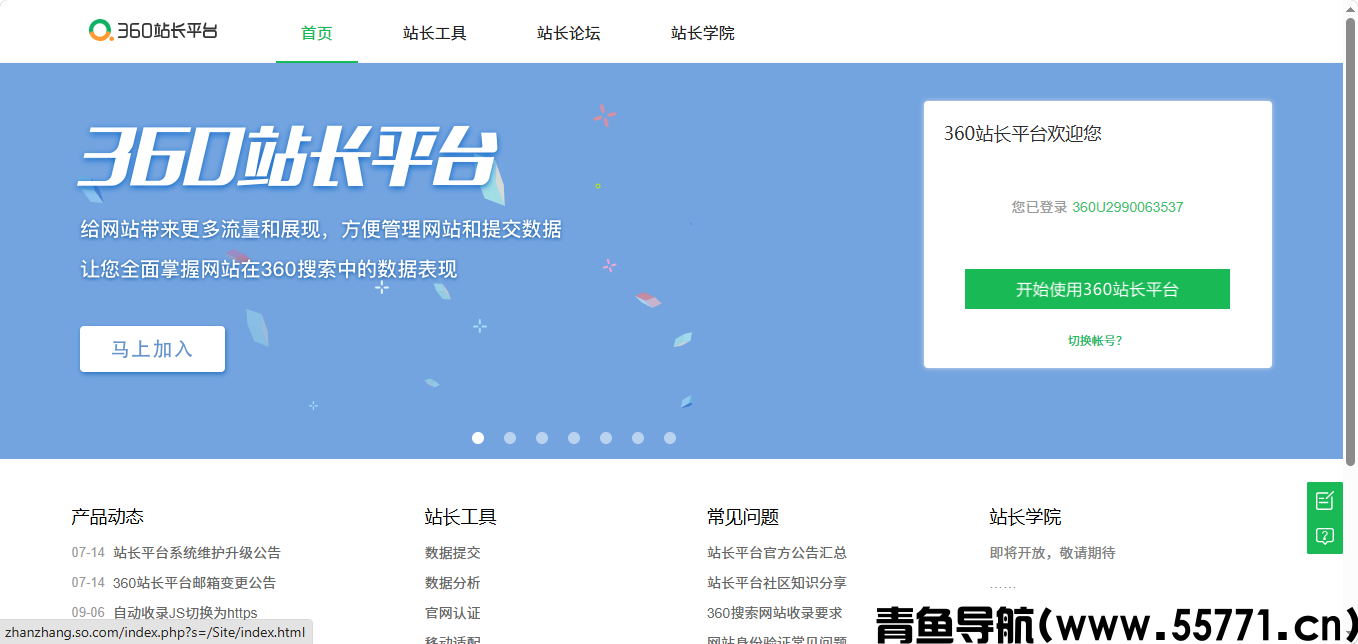Open 自动收录JS切换为https news item
This screenshot has width=1358, height=644.
185,612
